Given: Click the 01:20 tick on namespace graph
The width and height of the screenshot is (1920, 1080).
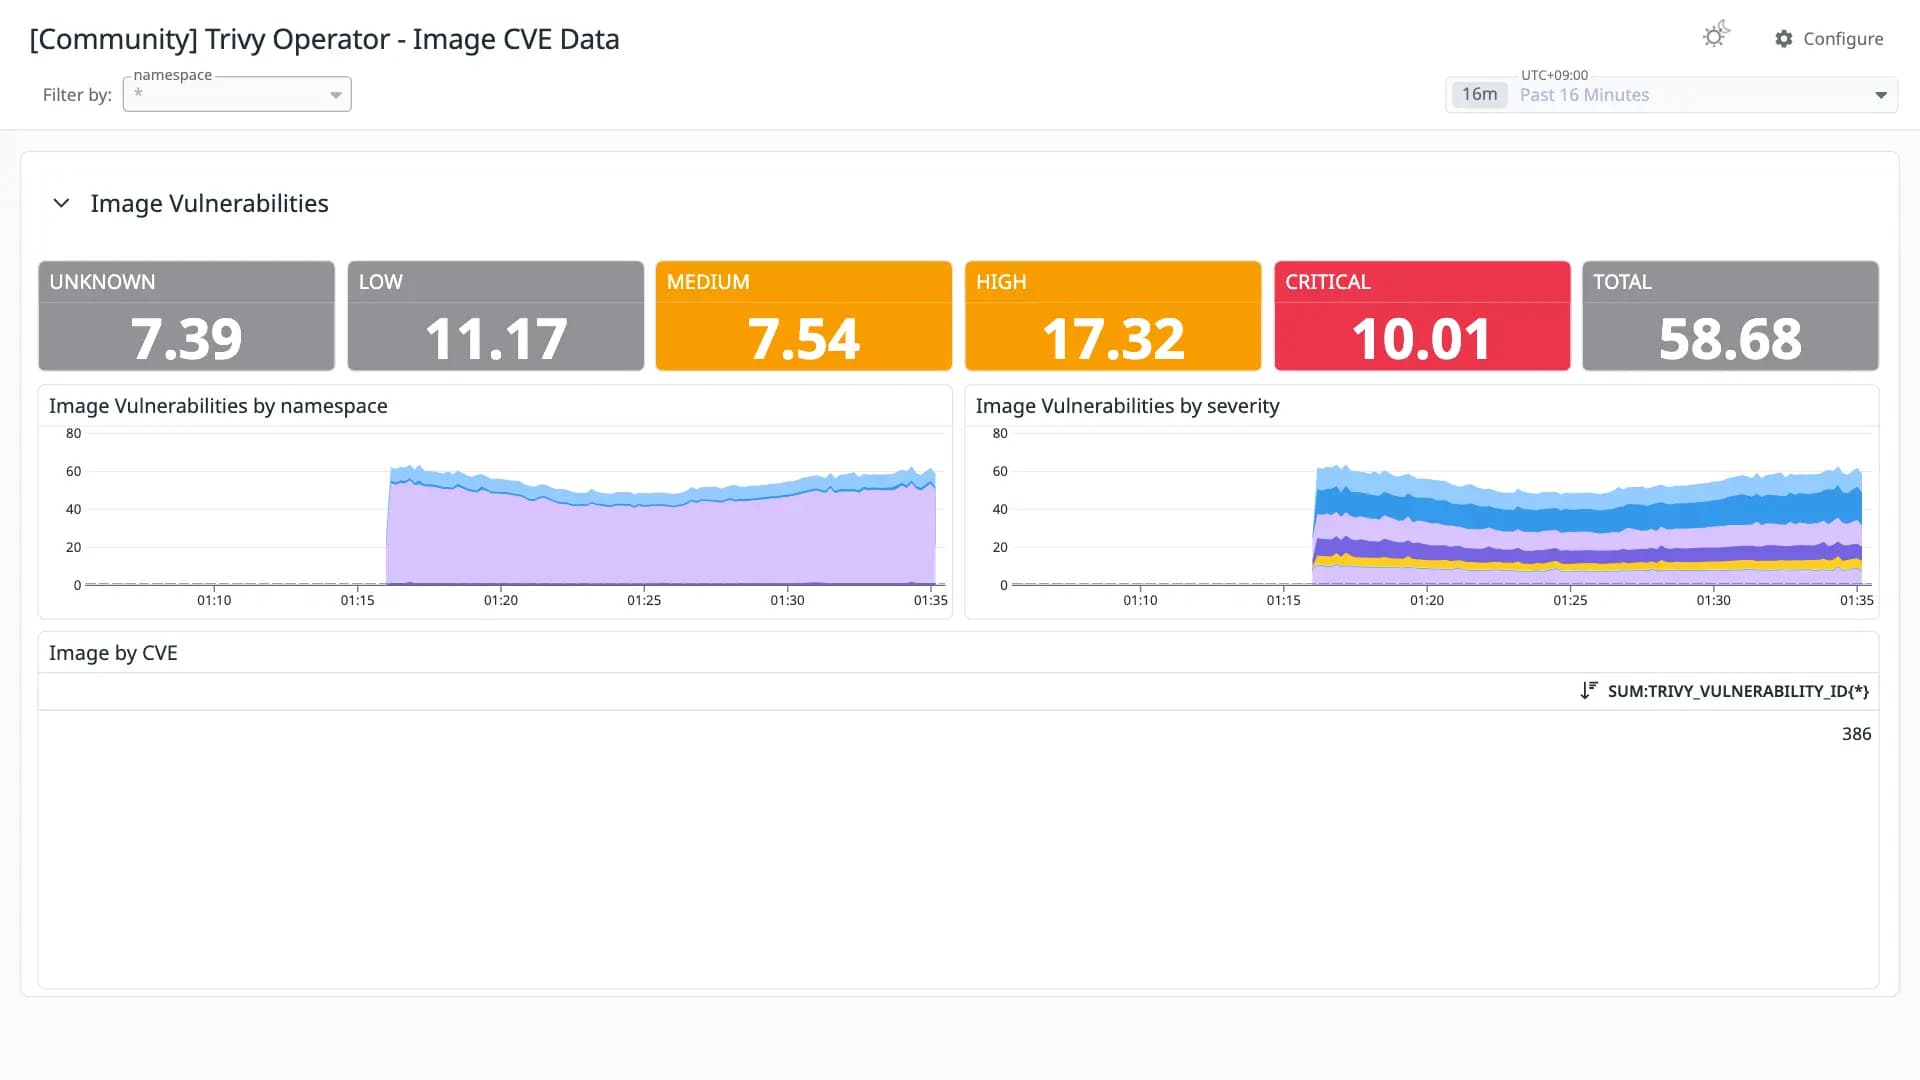Looking at the screenshot, I should click(501, 600).
